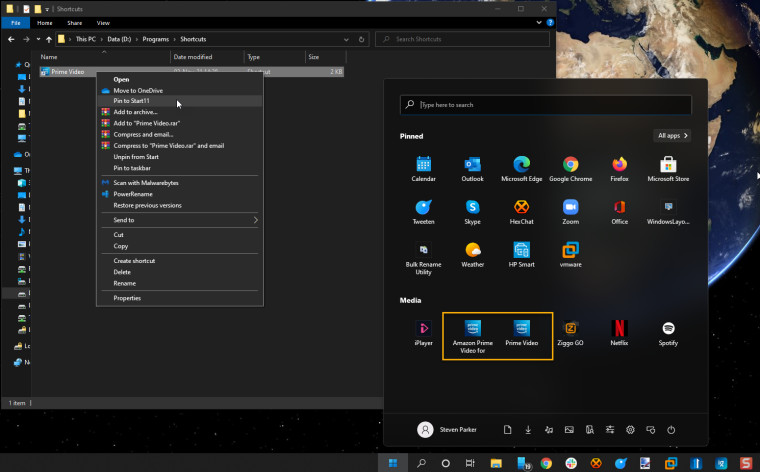Screen dimensions: 760x472
Task: Open Amazon Prime Video for Windows tile
Action: [x=472, y=336]
